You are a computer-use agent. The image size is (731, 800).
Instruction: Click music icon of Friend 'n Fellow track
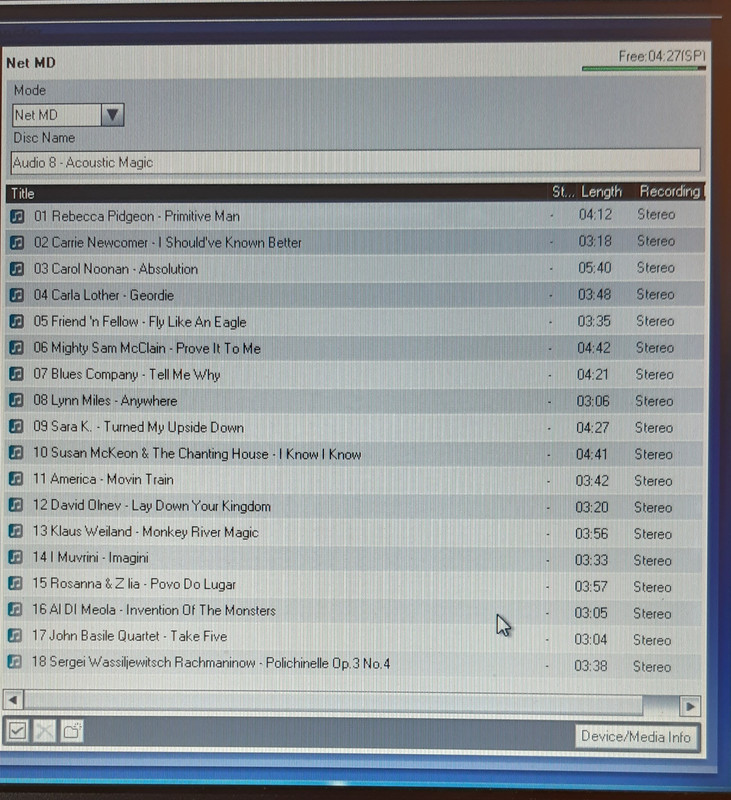click(17, 321)
